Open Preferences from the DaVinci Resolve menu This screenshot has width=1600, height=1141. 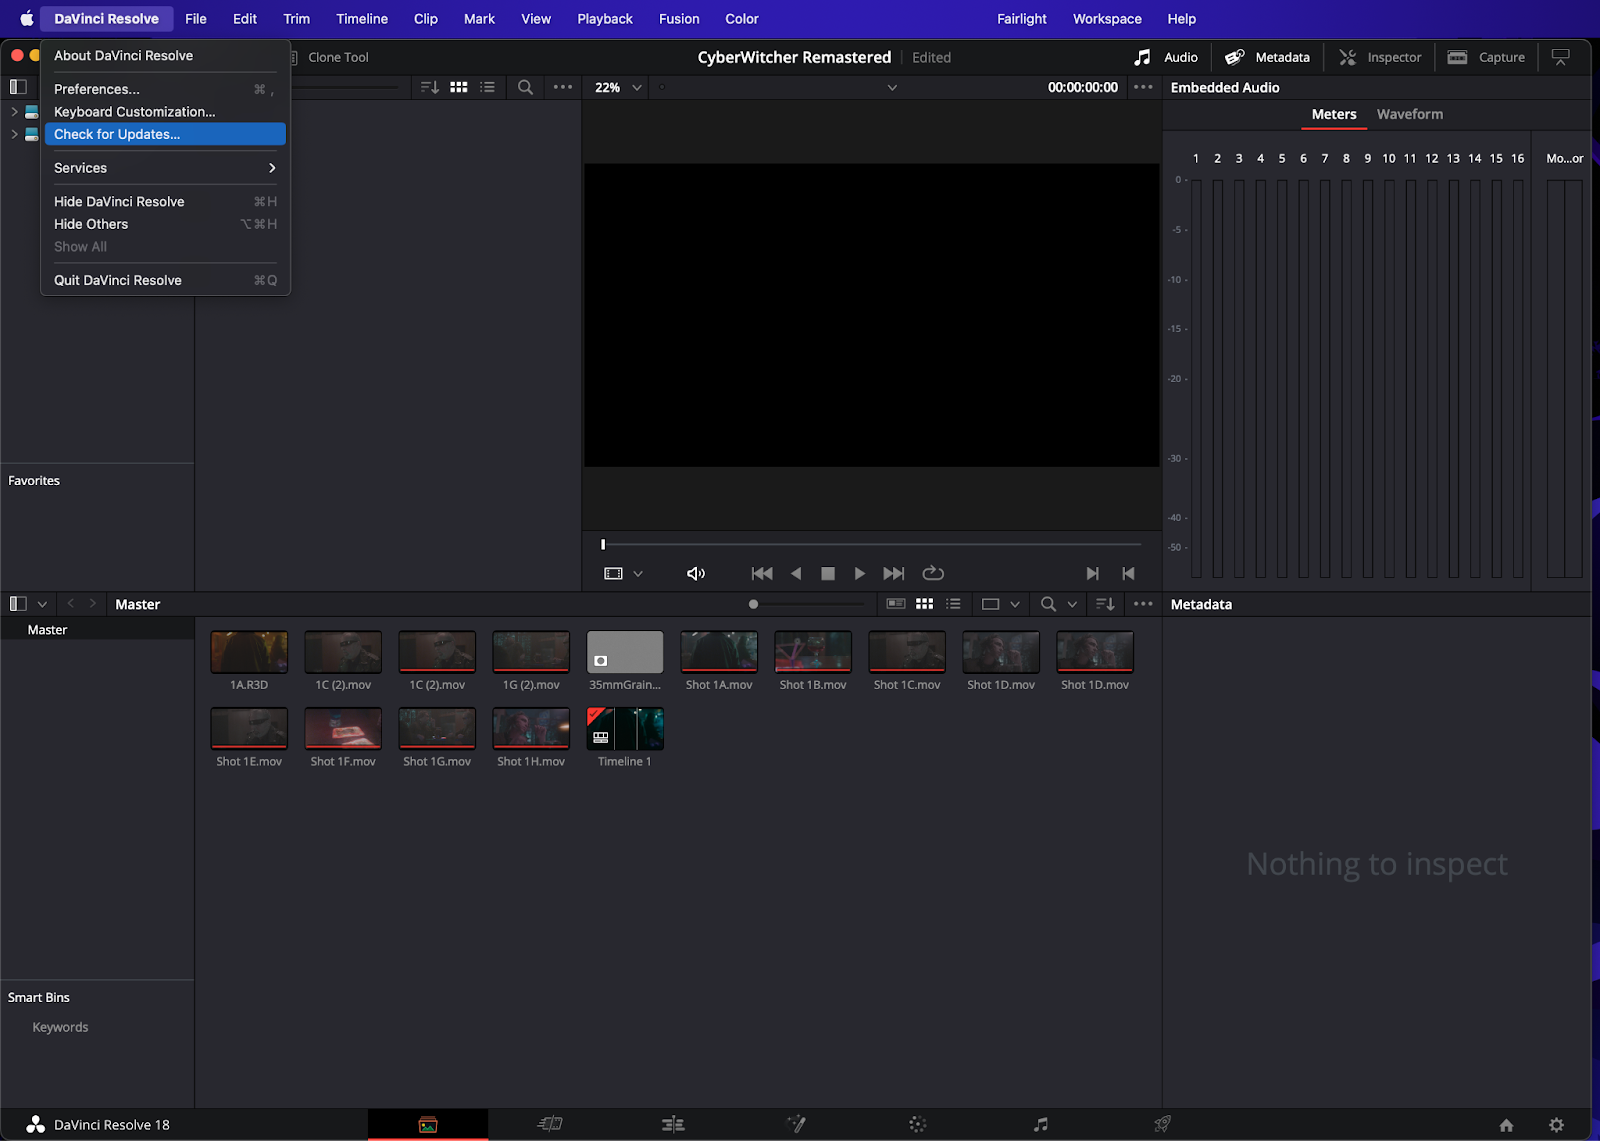[165, 89]
